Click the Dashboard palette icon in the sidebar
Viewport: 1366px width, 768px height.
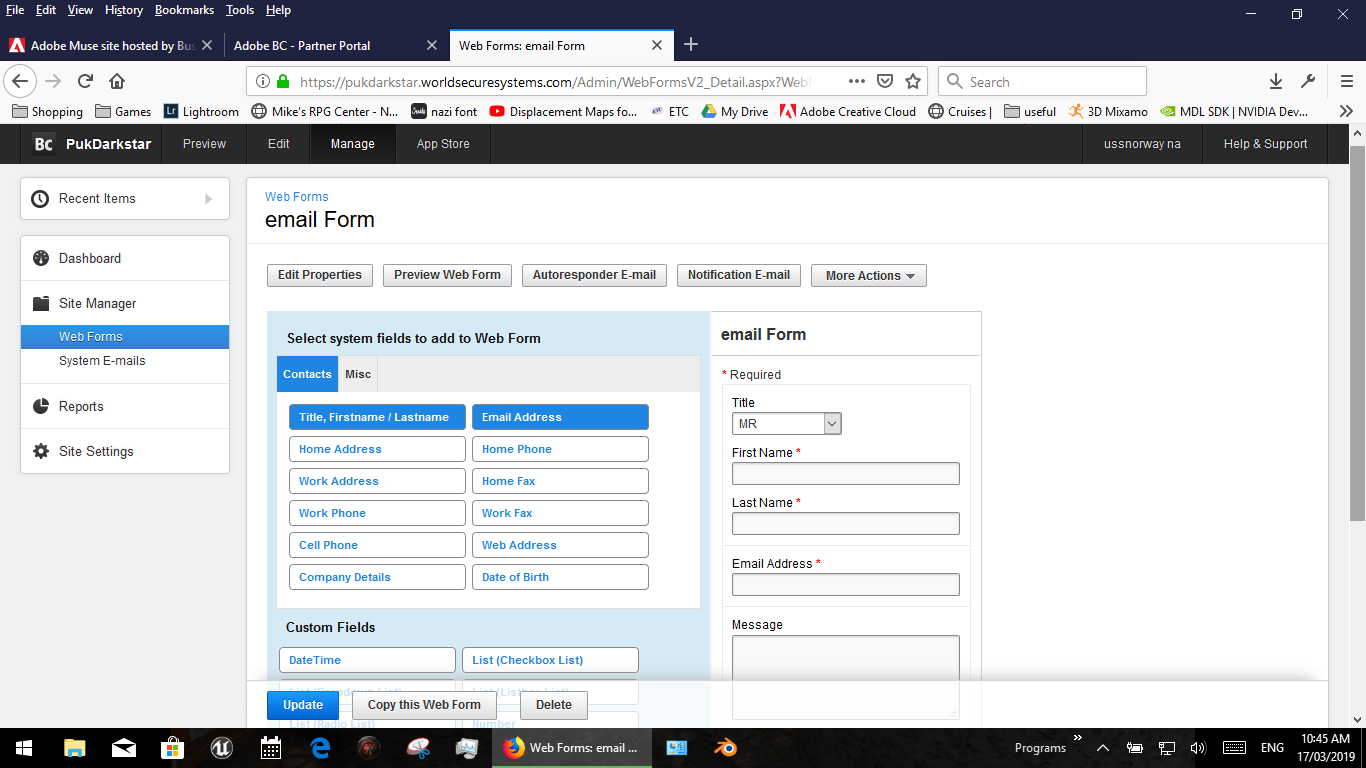(x=41, y=258)
